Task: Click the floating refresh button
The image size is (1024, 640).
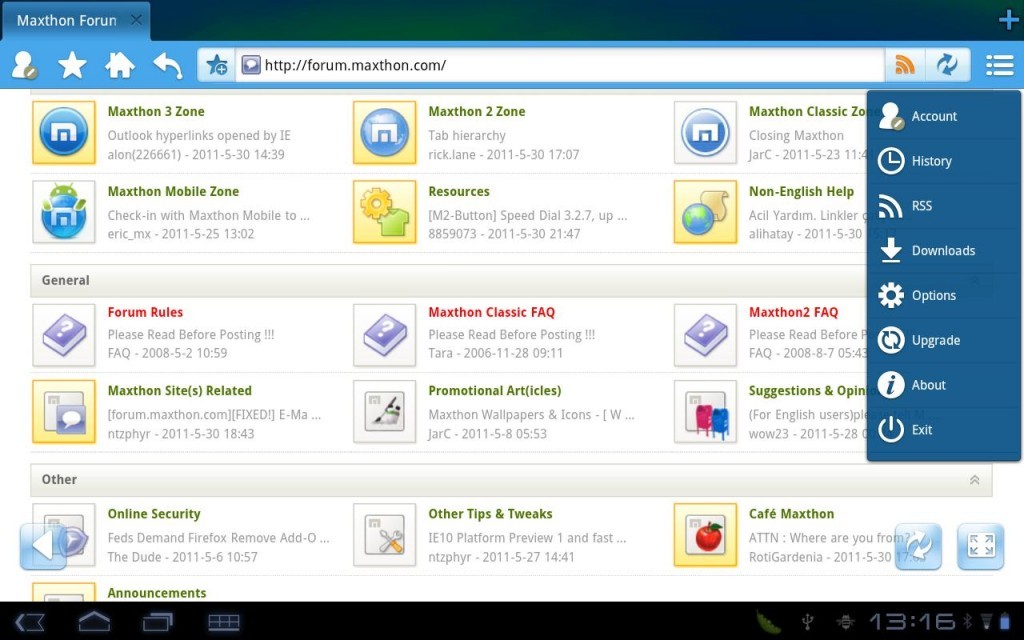Action: pos(918,546)
